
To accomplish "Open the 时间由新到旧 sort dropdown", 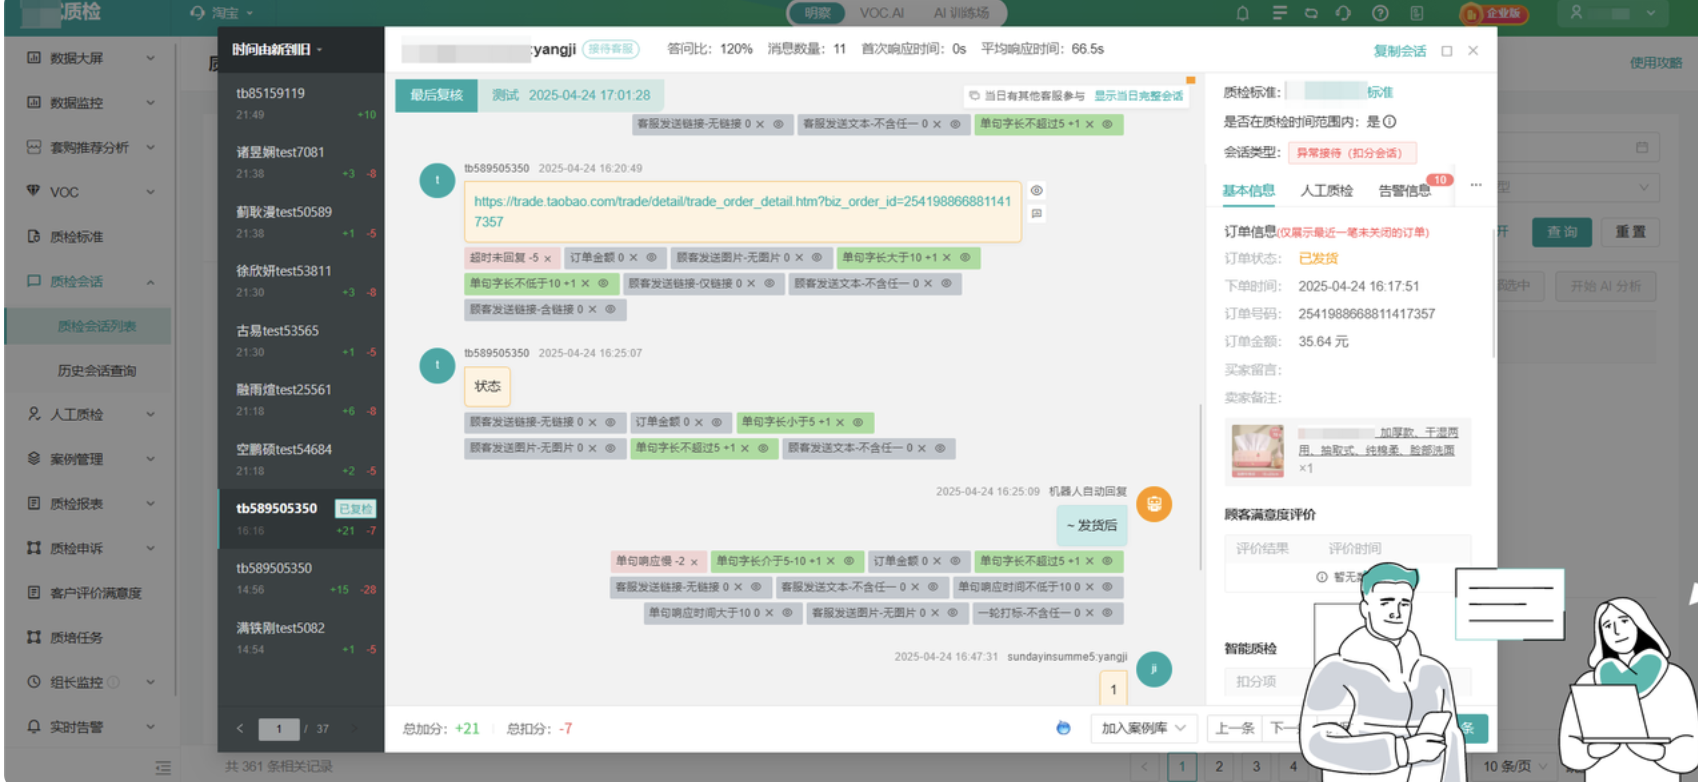I will coord(277,50).
